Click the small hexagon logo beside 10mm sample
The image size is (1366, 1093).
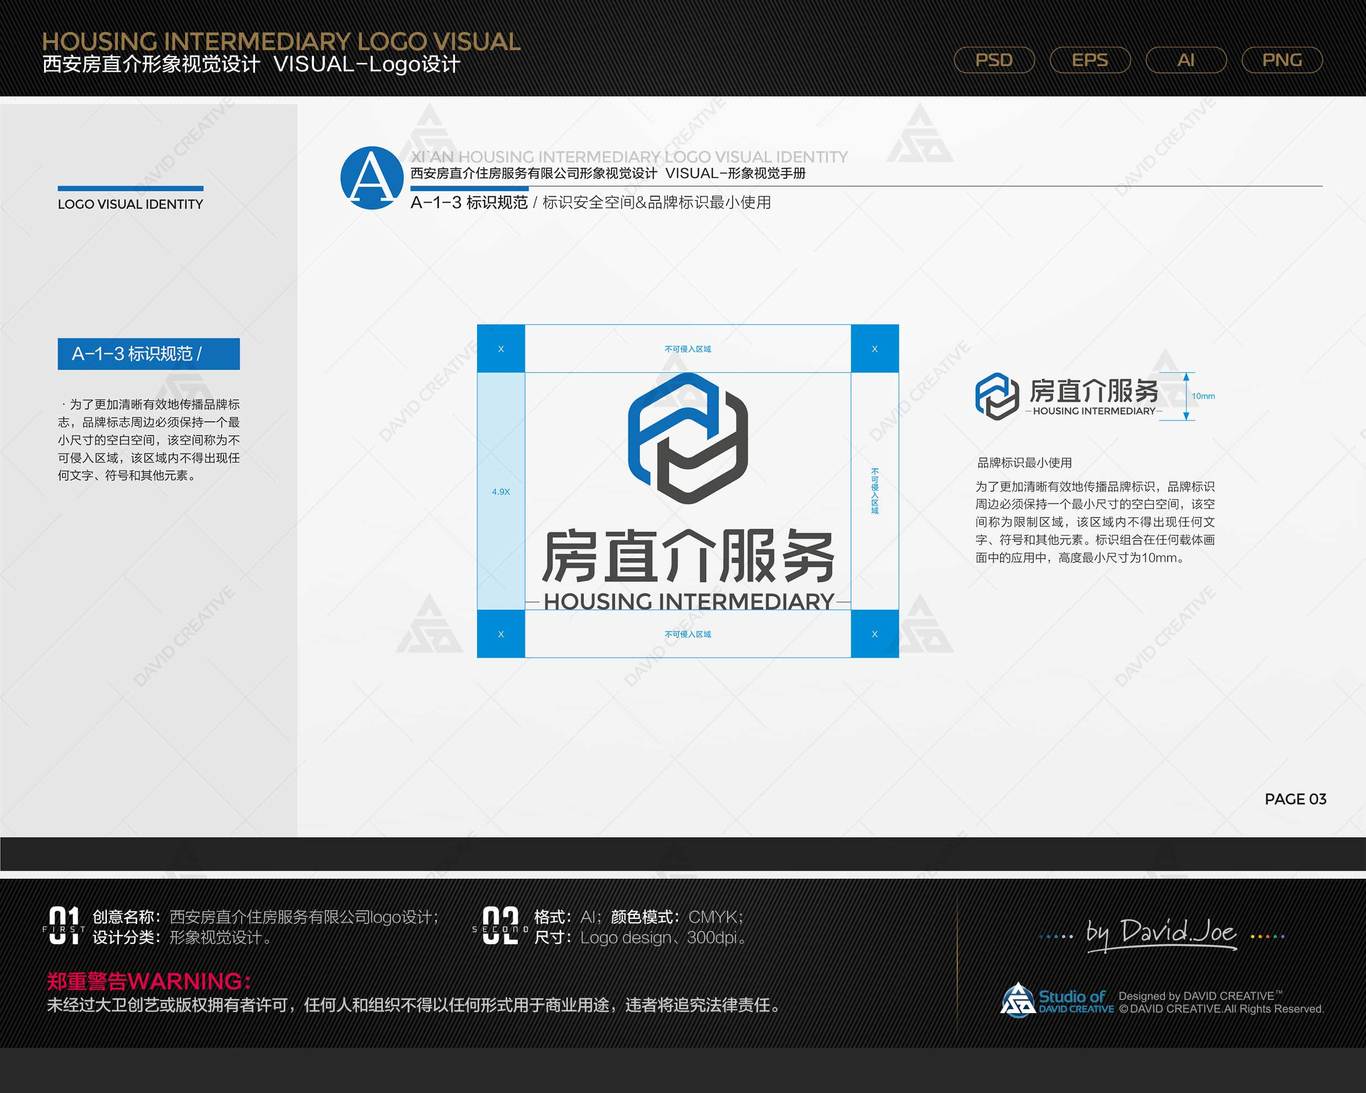click(x=997, y=396)
